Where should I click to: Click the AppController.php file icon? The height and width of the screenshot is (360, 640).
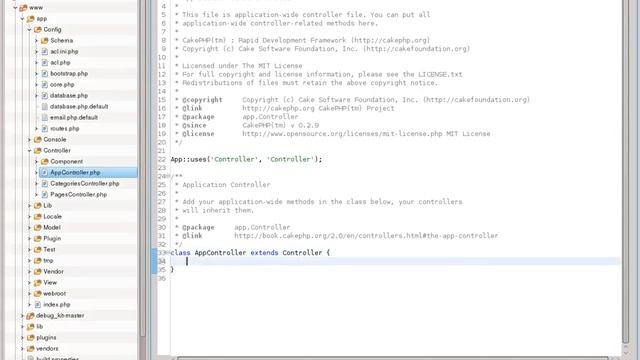(x=44, y=173)
